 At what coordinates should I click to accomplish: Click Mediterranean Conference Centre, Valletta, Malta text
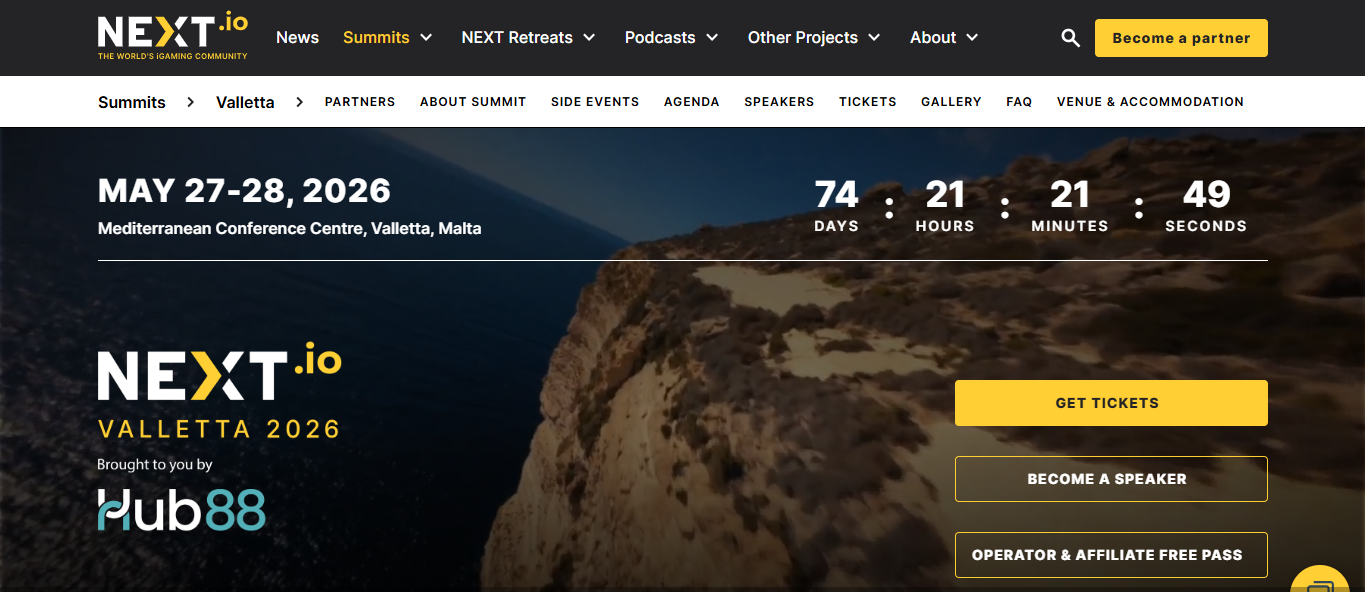290,229
